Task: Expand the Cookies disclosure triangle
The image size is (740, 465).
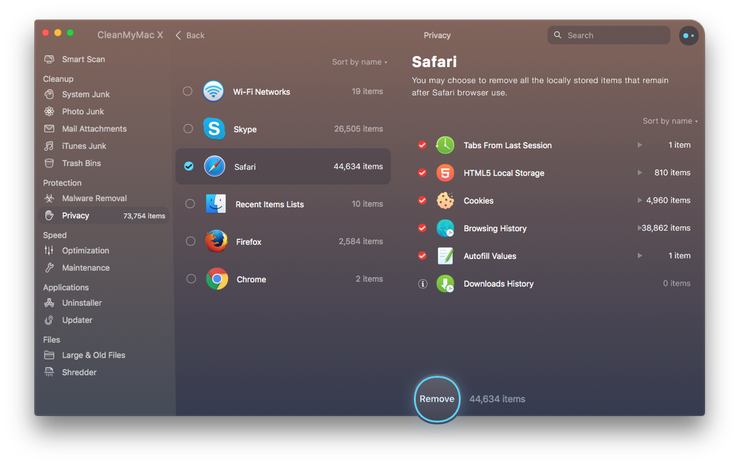Action: pyautogui.click(x=639, y=200)
